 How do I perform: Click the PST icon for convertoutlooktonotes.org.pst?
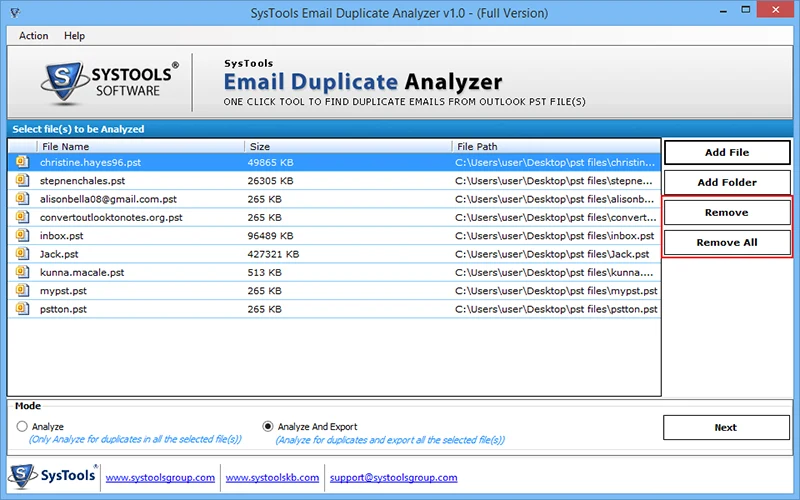(x=22, y=217)
